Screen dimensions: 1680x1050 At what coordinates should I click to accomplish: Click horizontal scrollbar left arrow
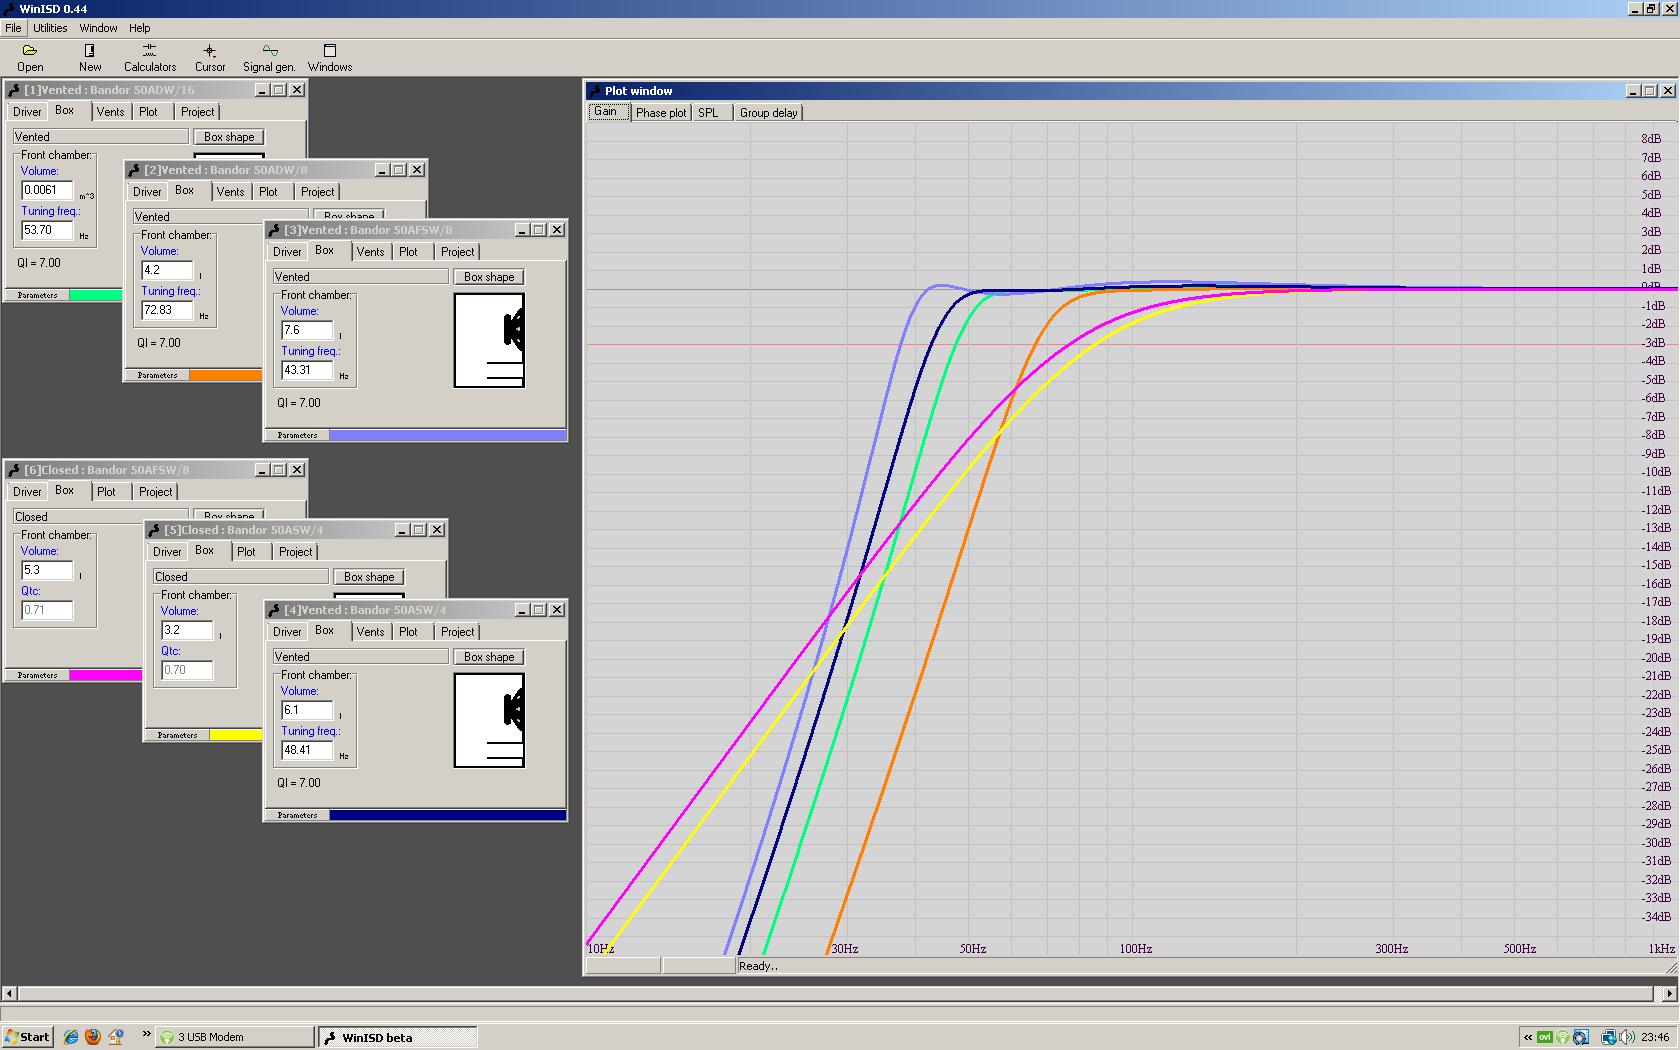tap(10, 994)
